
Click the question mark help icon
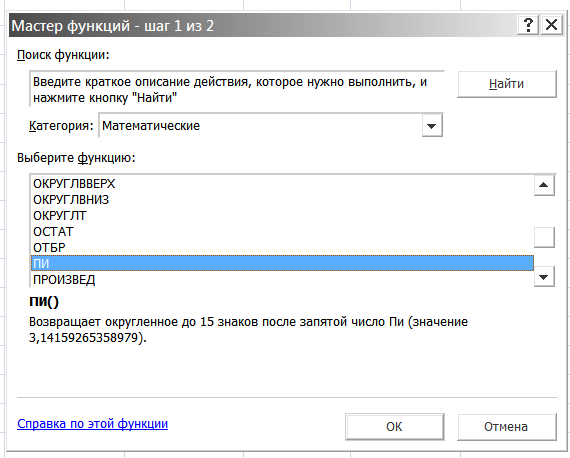[528, 25]
